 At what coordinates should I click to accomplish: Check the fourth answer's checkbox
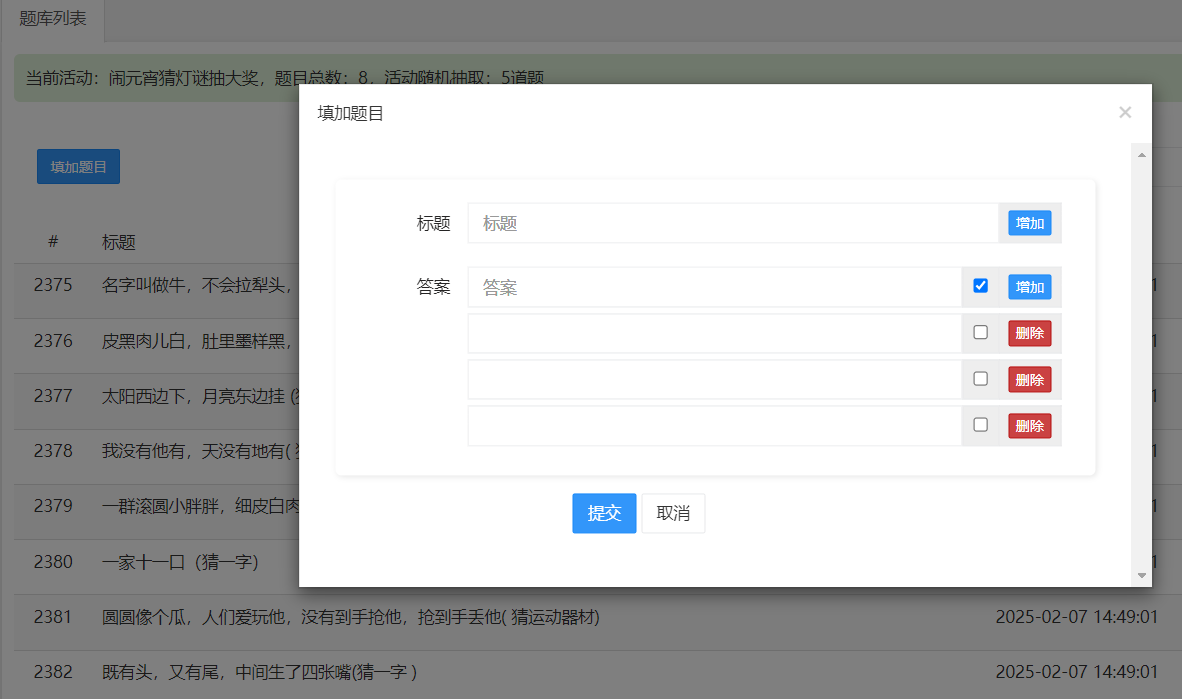point(980,425)
